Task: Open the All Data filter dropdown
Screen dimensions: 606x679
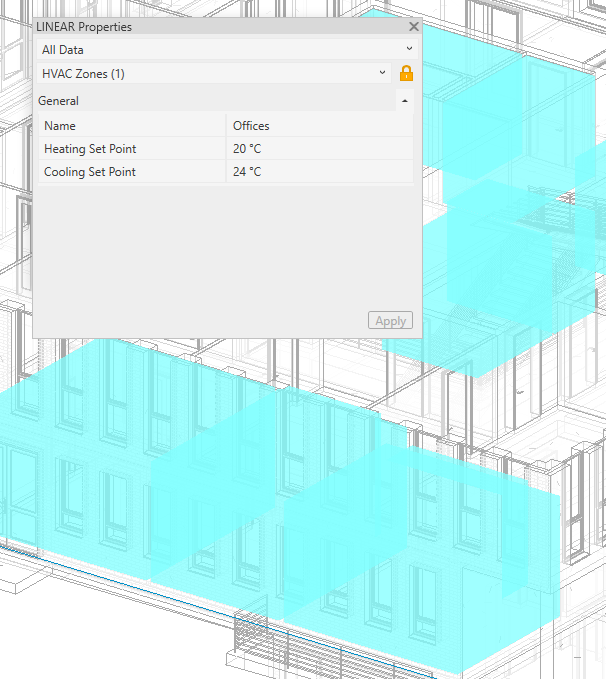Action: coord(227,50)
